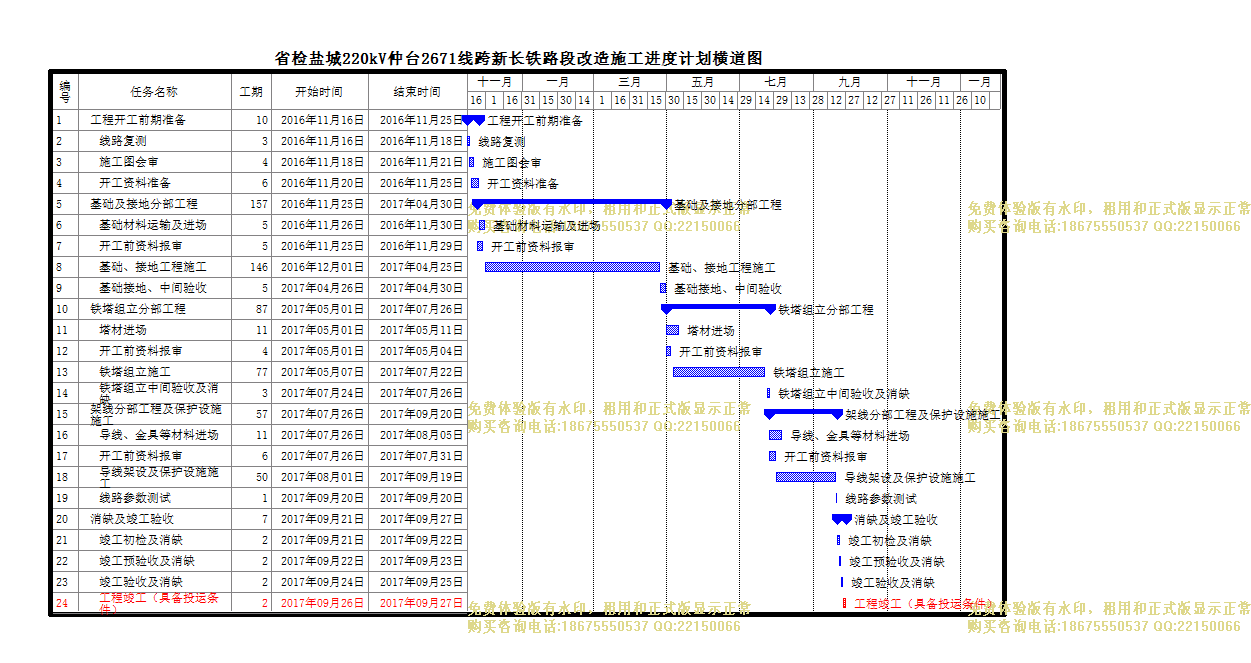The width and height of the screenshot is (1251, 663).
Task: Click start date 2017年05月07日
Action: click(322, 372)
